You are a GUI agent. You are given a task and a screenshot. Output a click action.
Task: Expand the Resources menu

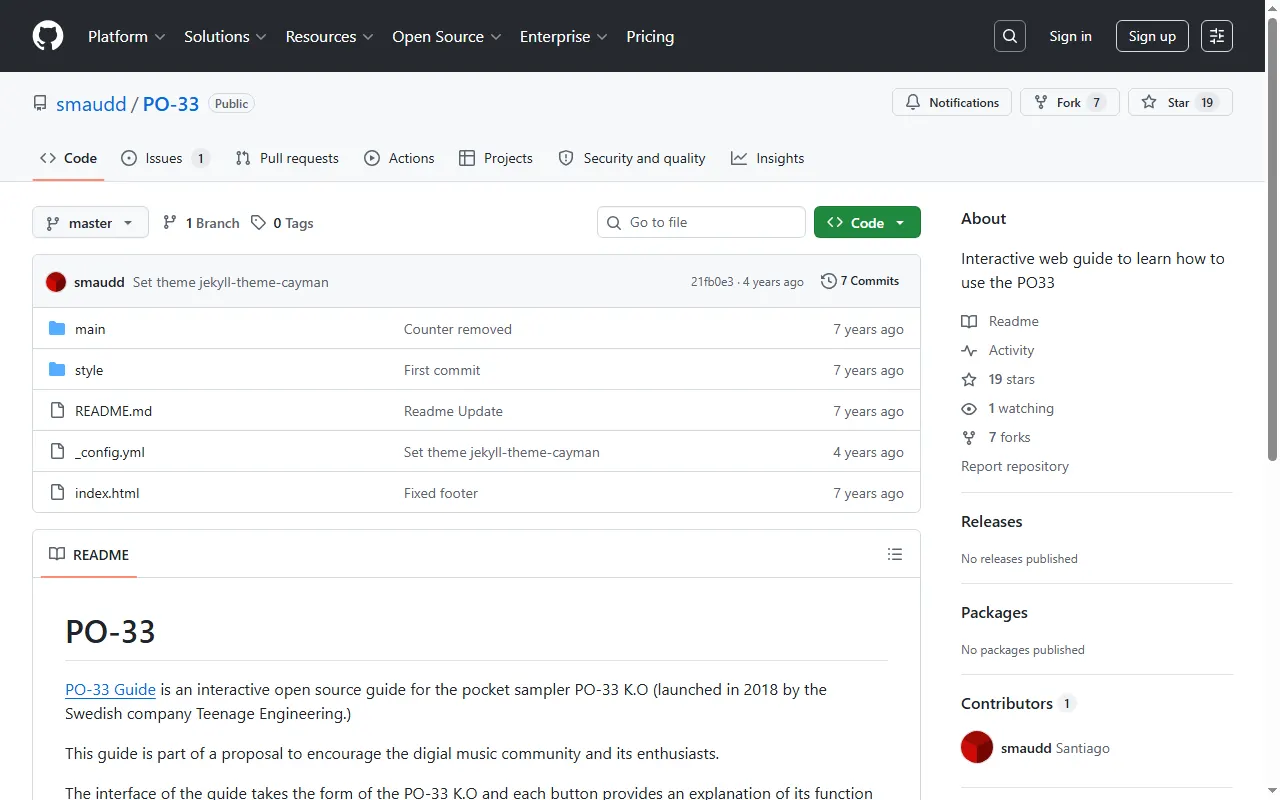329,36
